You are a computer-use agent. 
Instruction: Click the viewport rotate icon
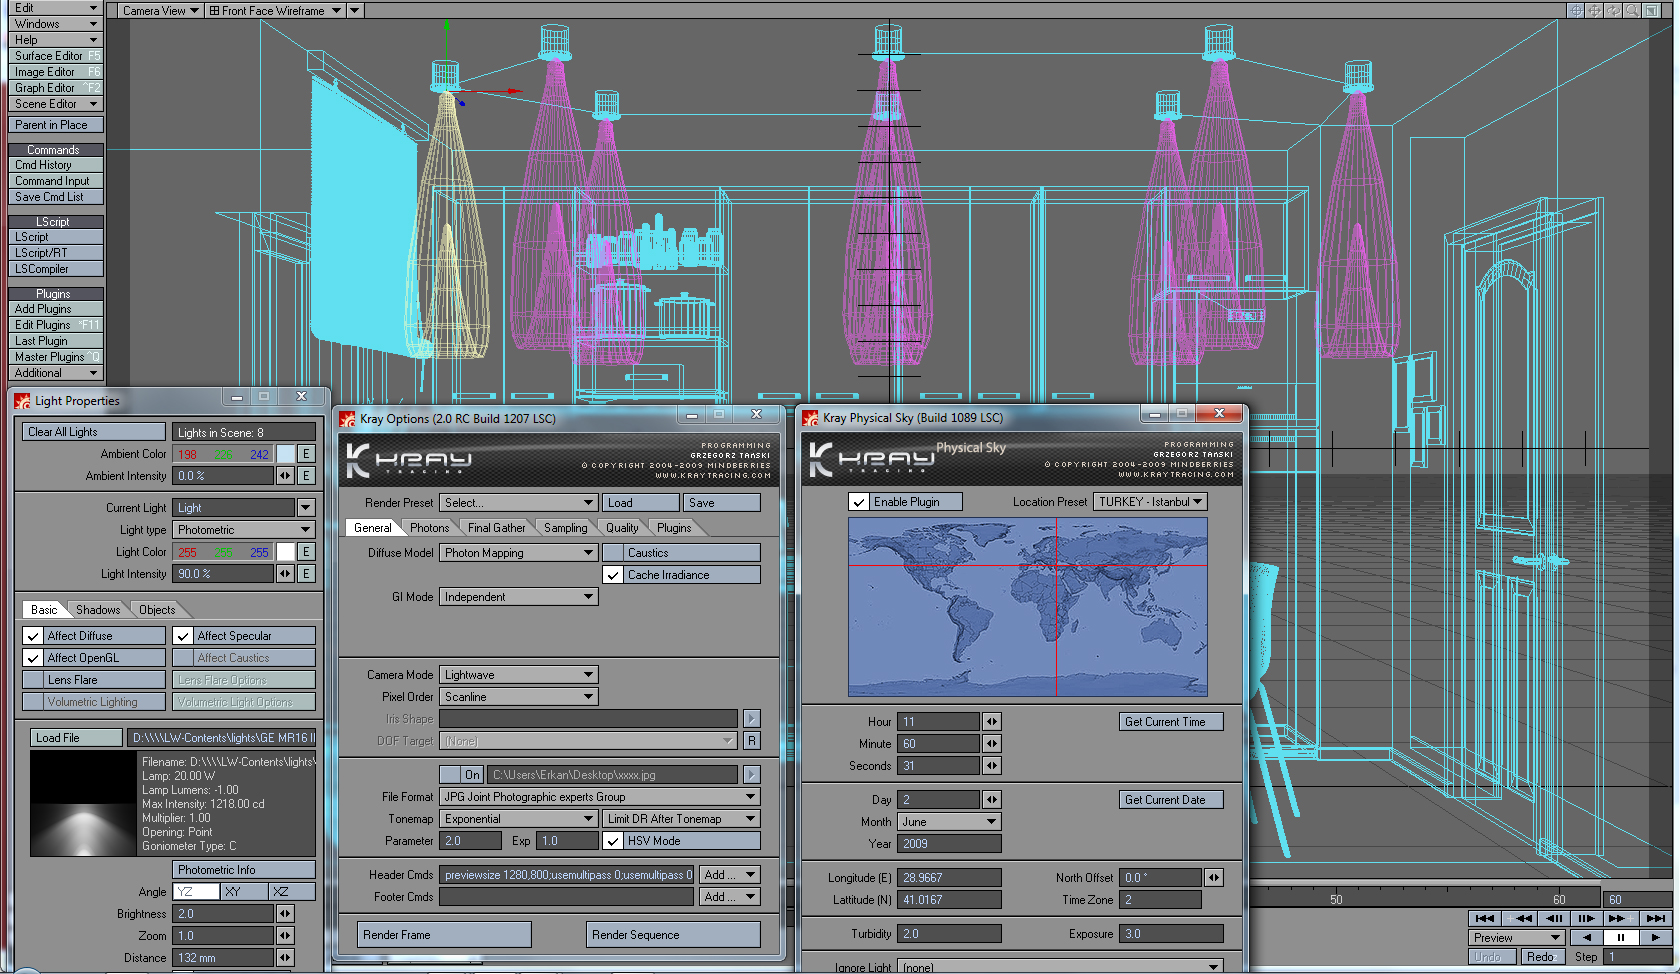(x=1613, y=10)
